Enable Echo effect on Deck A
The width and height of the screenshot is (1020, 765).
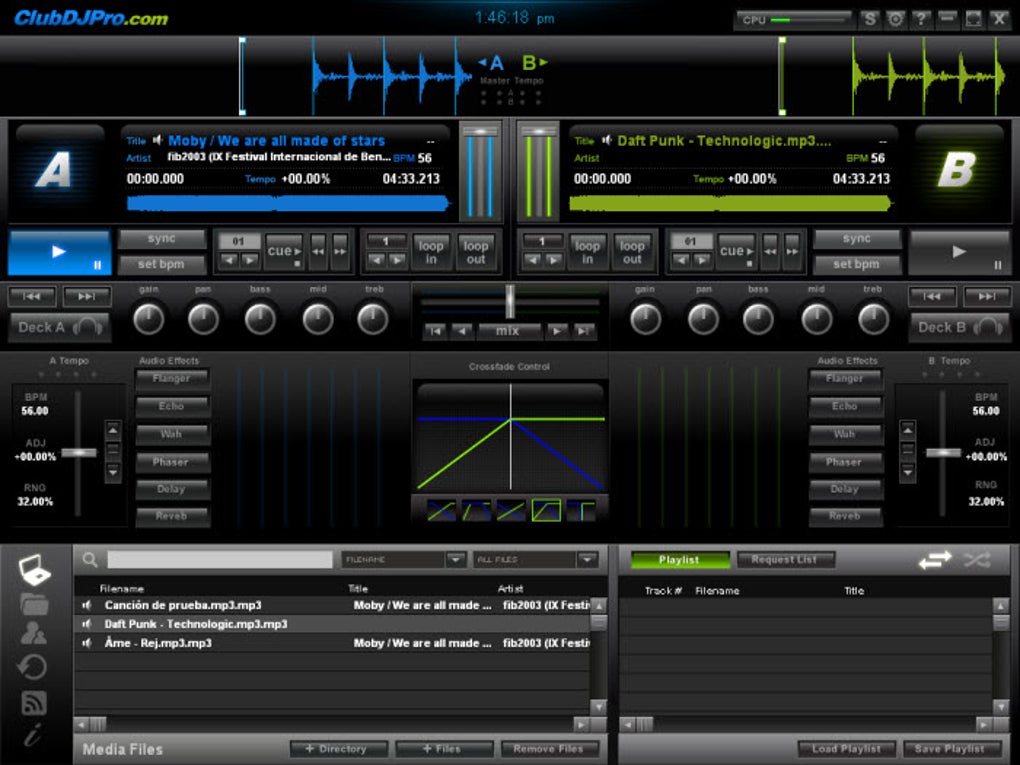pyautogui.click(x=172, y=406)
